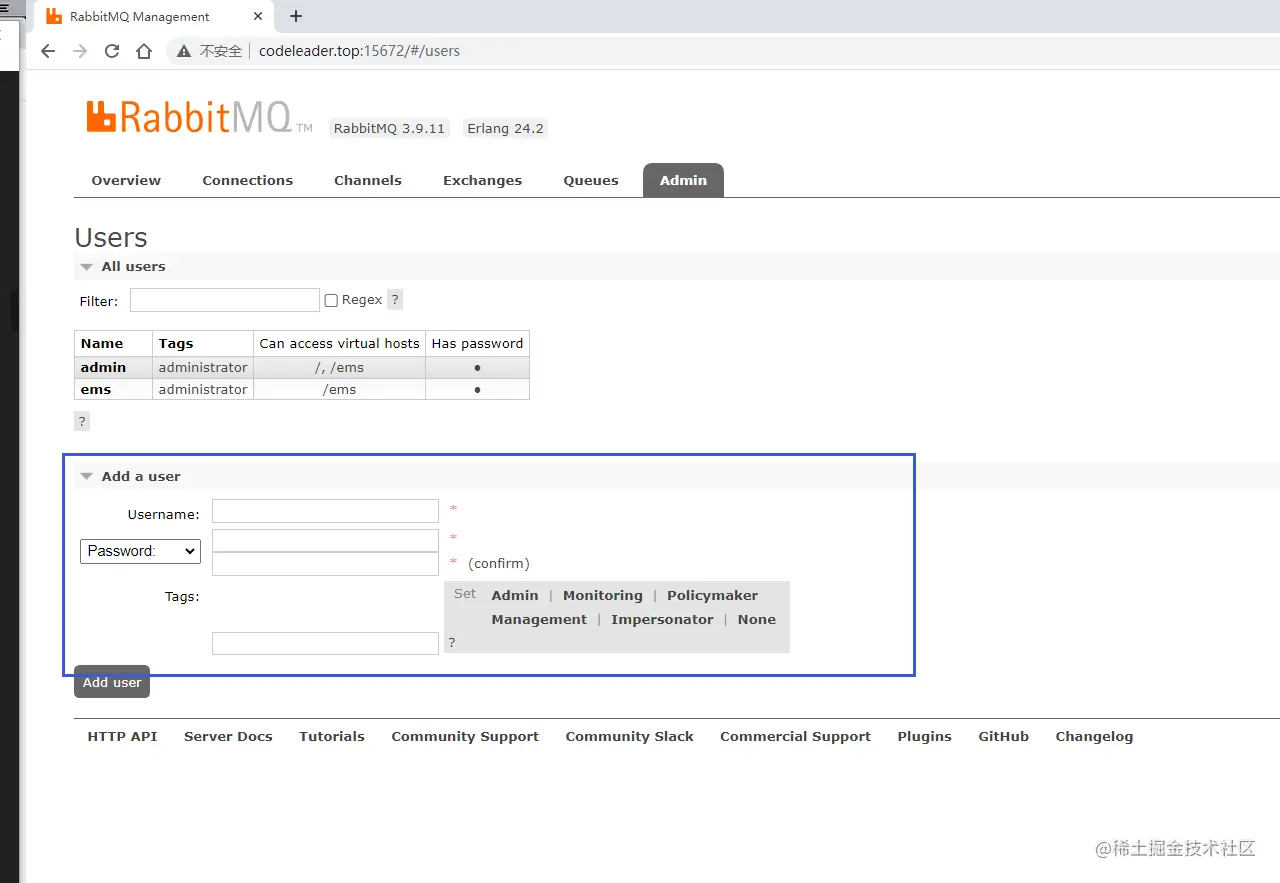Sort users by Name column header
This screenshot has height=883, width=1280.
(113, 343)
